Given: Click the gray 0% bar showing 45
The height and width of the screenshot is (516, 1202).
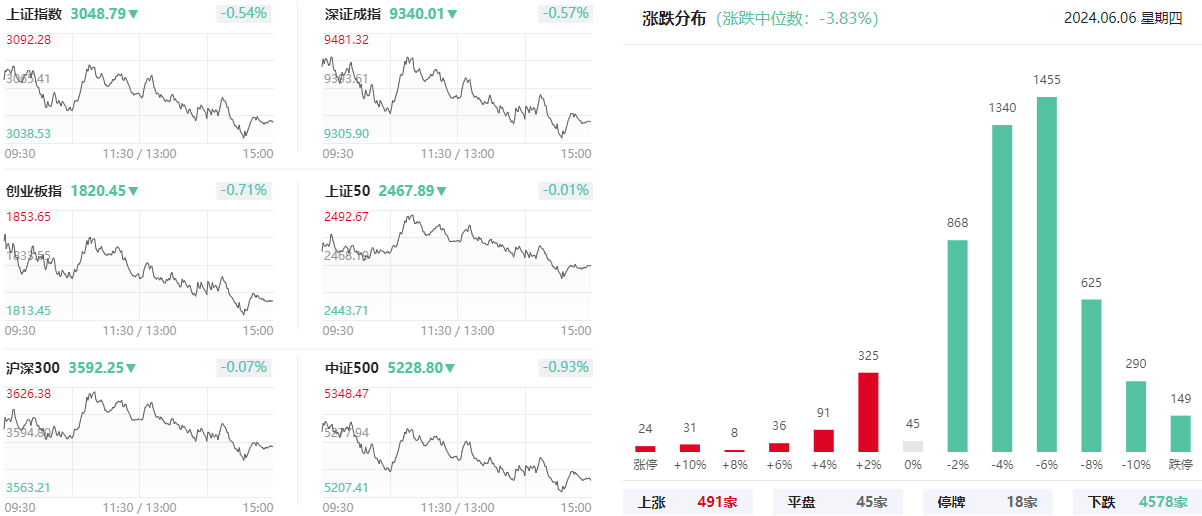Looking at the screenshot, I should coord(913,446).
